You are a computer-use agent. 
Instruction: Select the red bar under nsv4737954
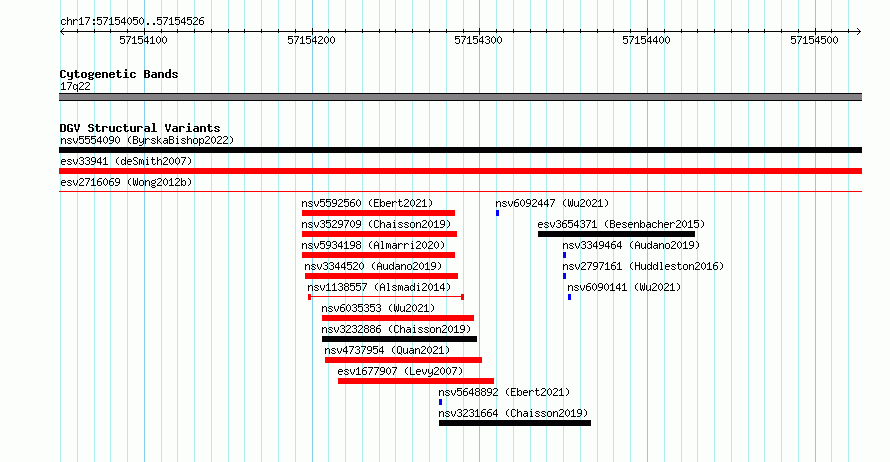(404, 360)
